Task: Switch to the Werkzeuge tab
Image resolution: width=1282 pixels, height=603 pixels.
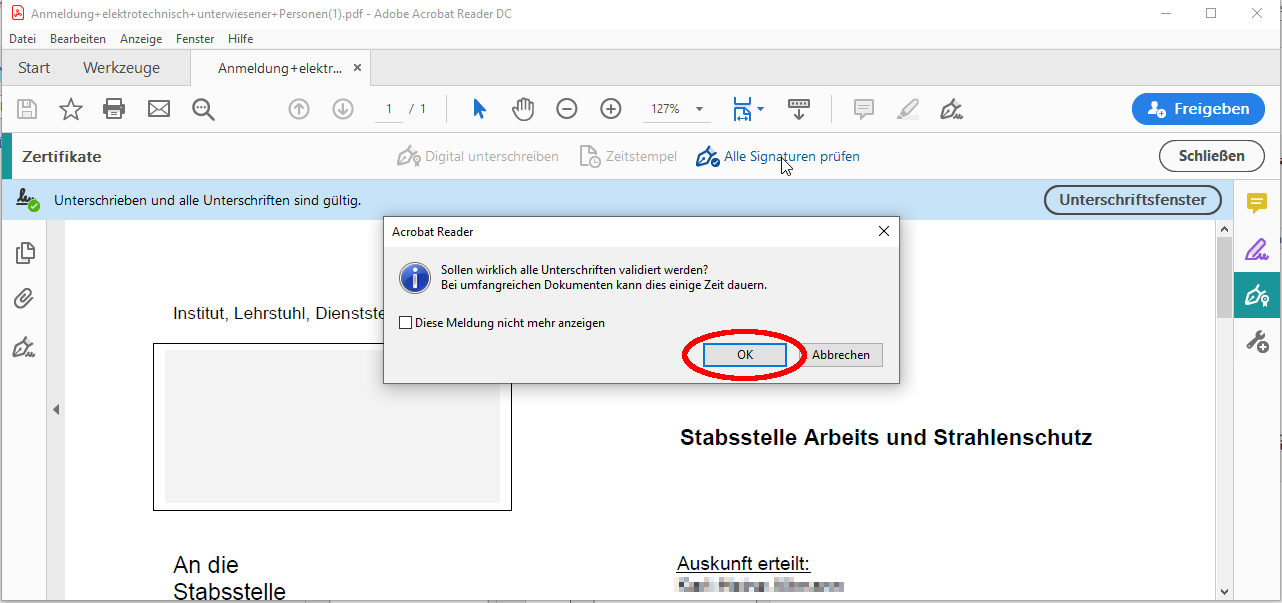Action: (122, 67)
